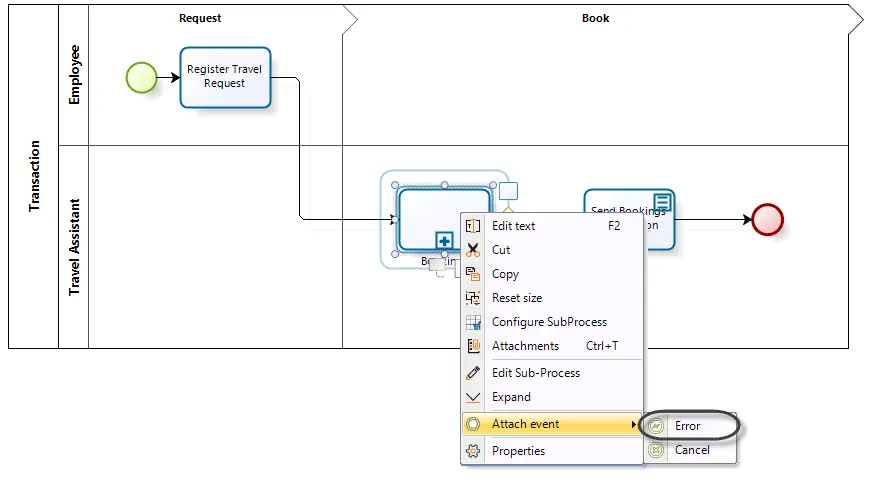Click the Properties gear icon
This screenshot has height=487, width=889.
coord(473,451)
